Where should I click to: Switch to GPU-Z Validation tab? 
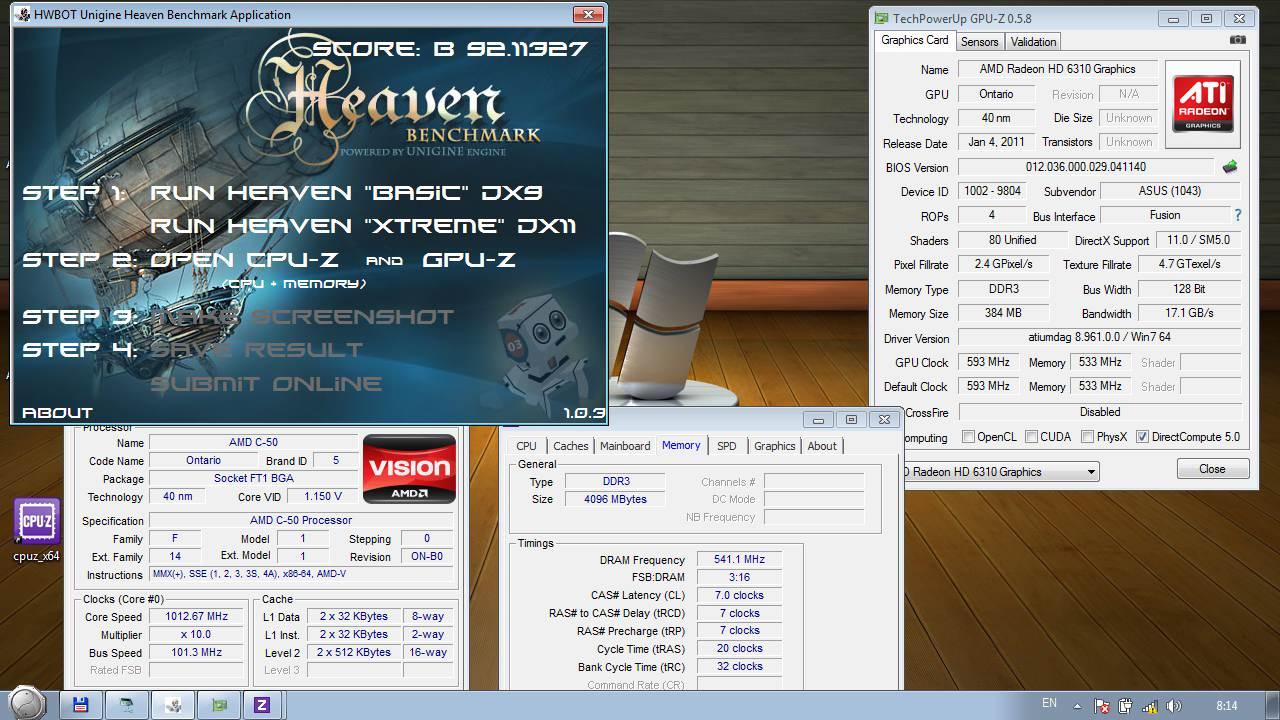[x=1033, y=42]
